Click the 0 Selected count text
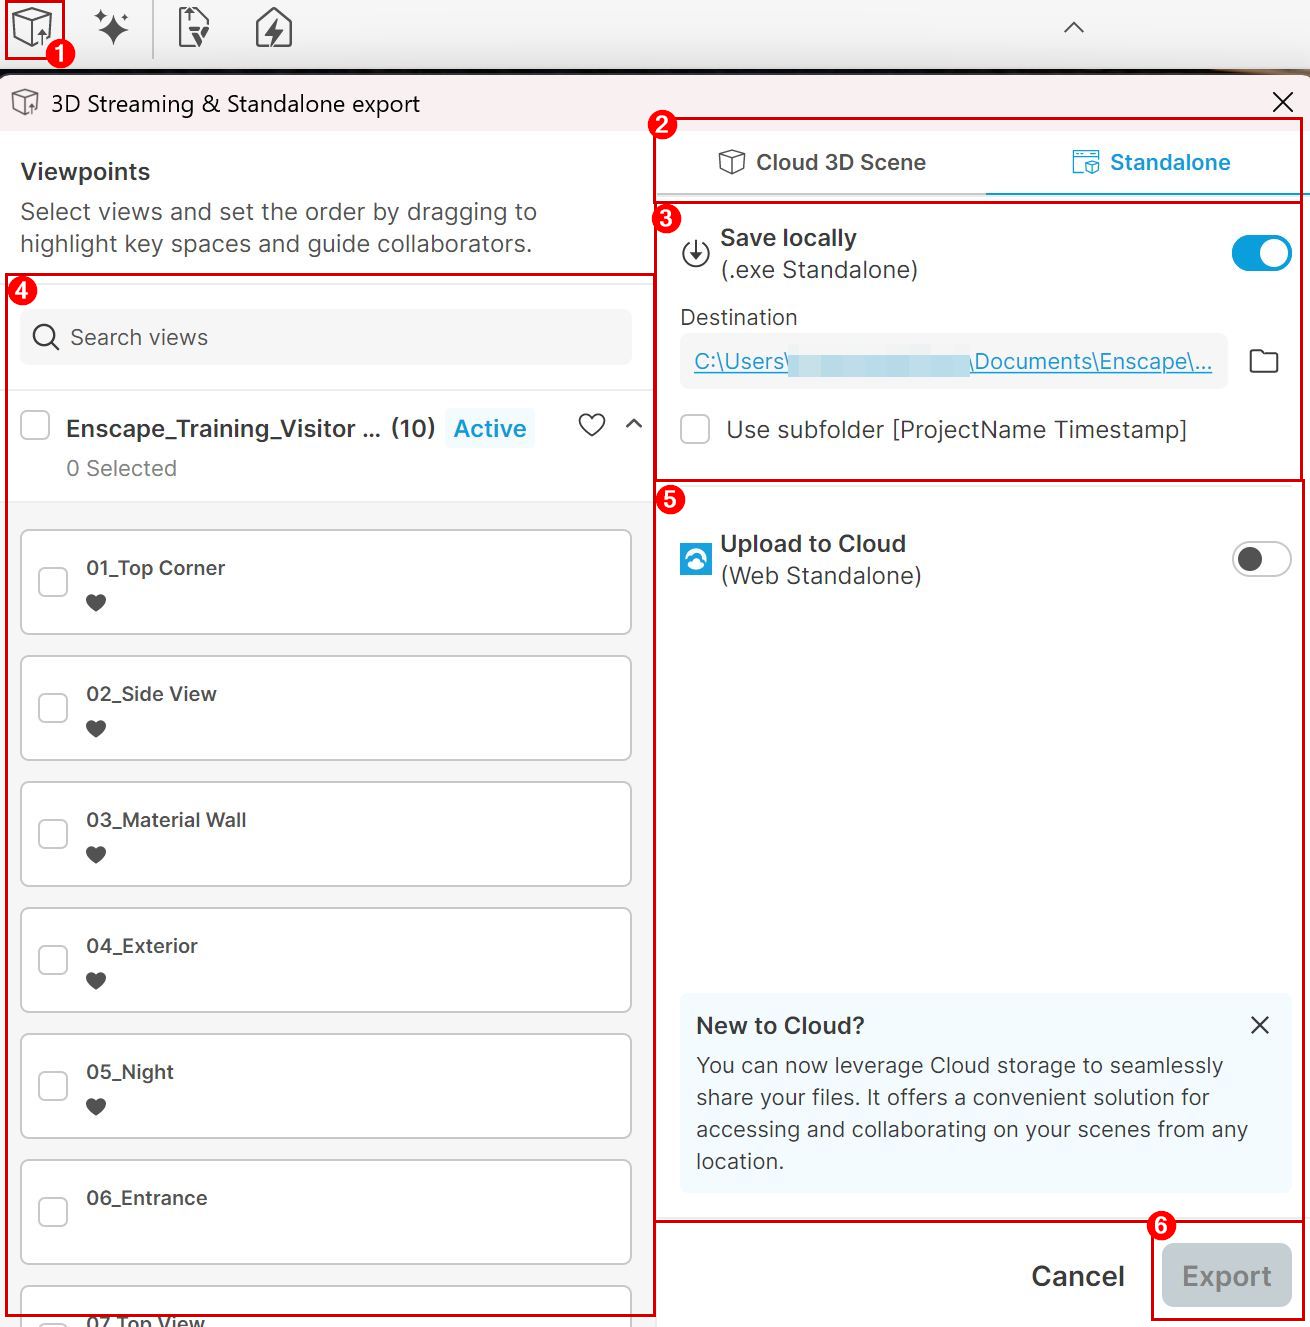Screen dimensions: 1310x1327 pos(121,468)
